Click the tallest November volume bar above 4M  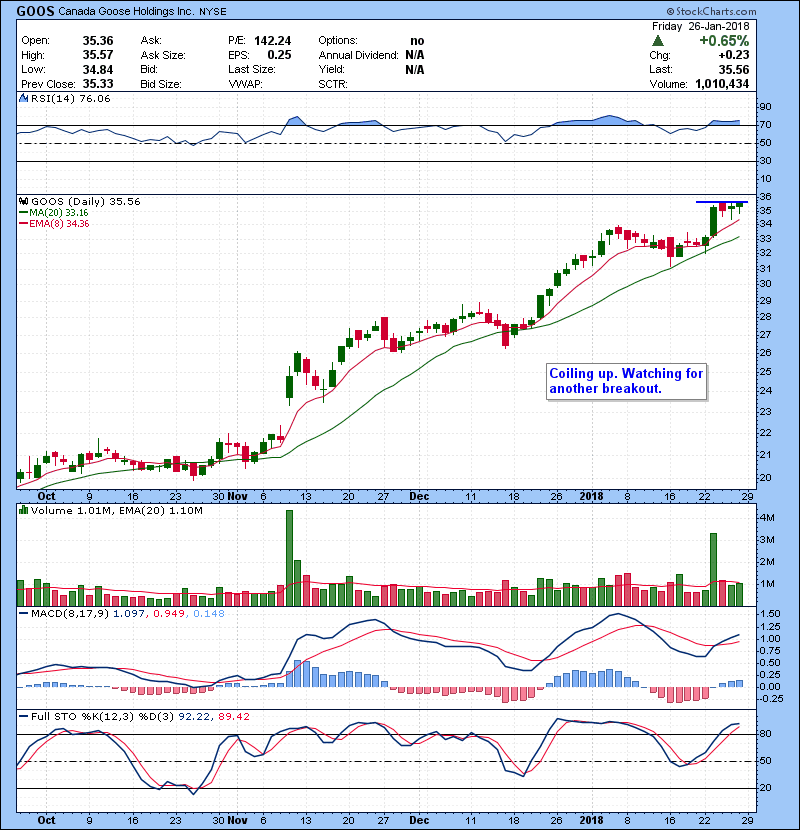pyautogui.click(x=289, y=558)
